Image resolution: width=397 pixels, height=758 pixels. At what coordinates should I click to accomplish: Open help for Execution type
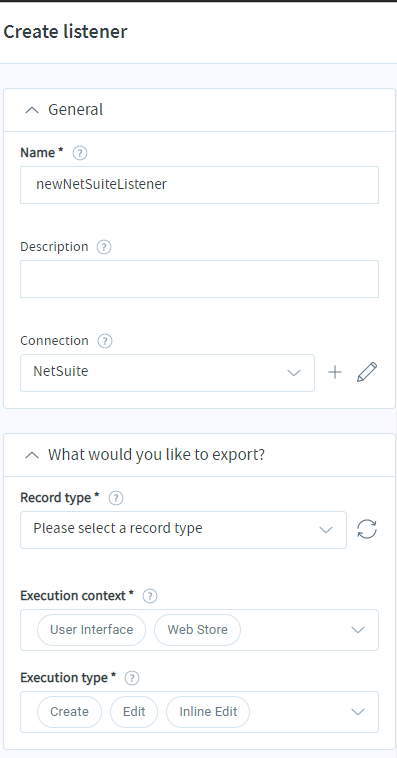click(x=132, y=678)
